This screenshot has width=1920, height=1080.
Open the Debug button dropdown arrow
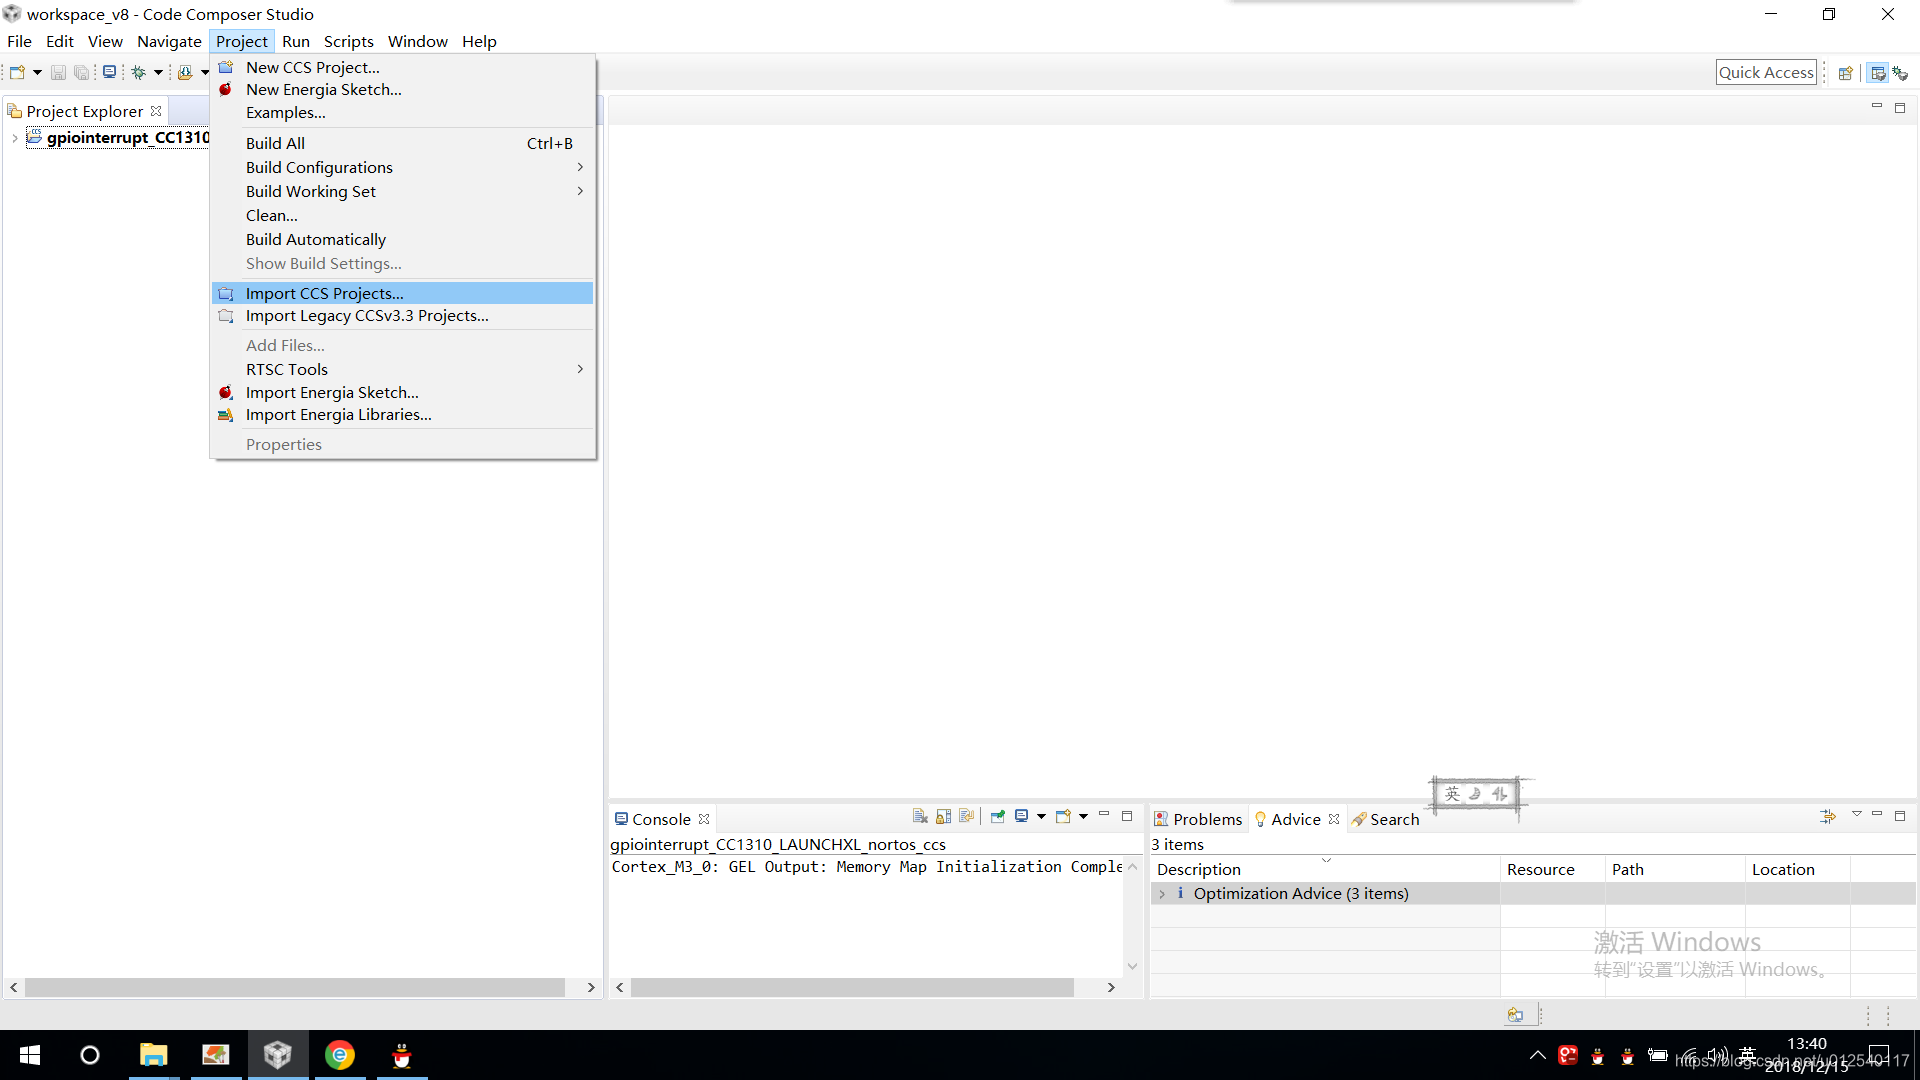[158, 72]
